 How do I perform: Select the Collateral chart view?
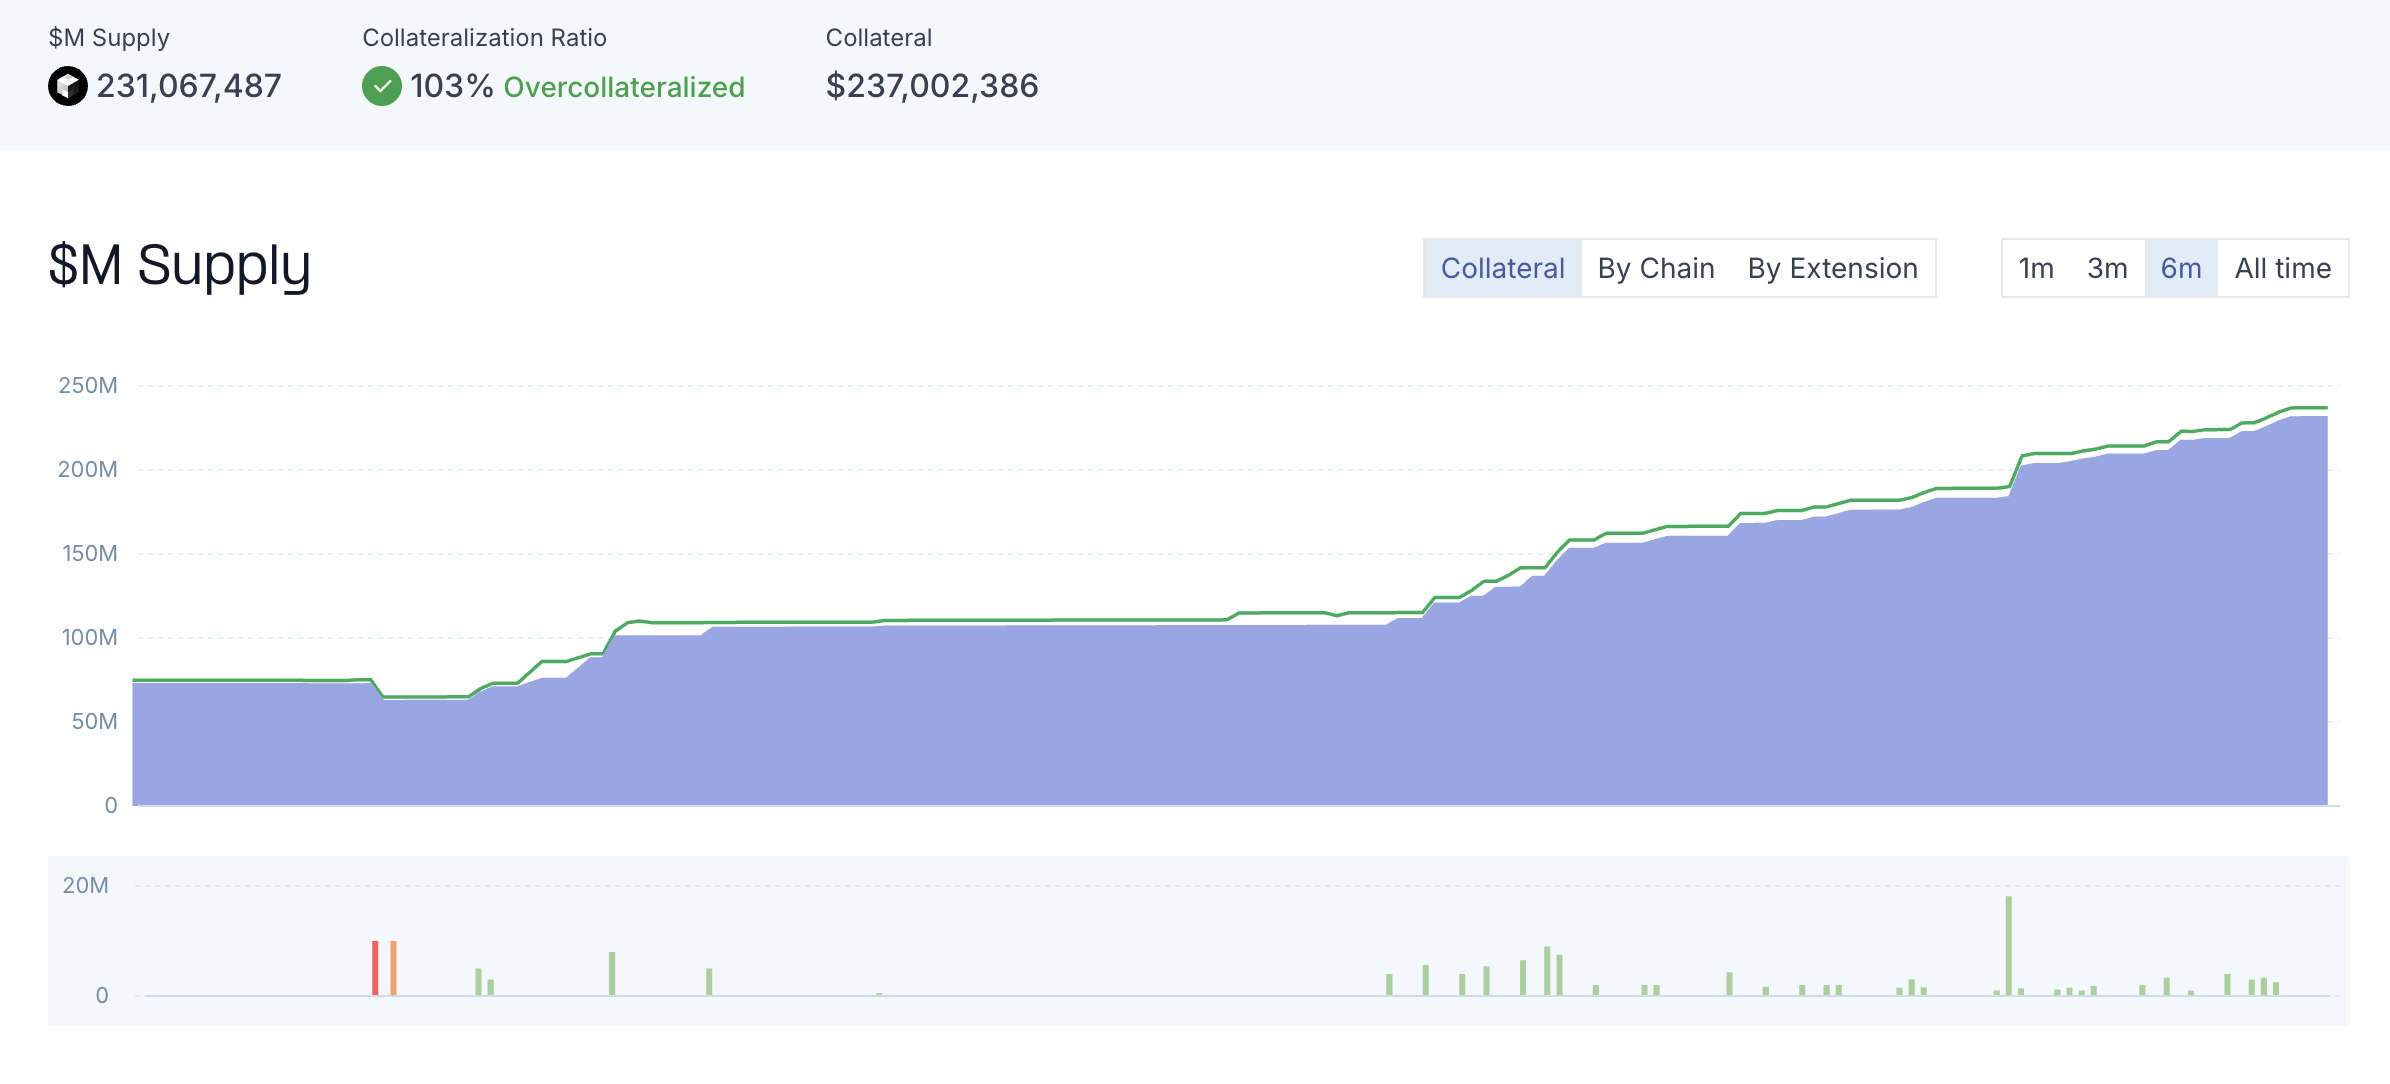1502,268
